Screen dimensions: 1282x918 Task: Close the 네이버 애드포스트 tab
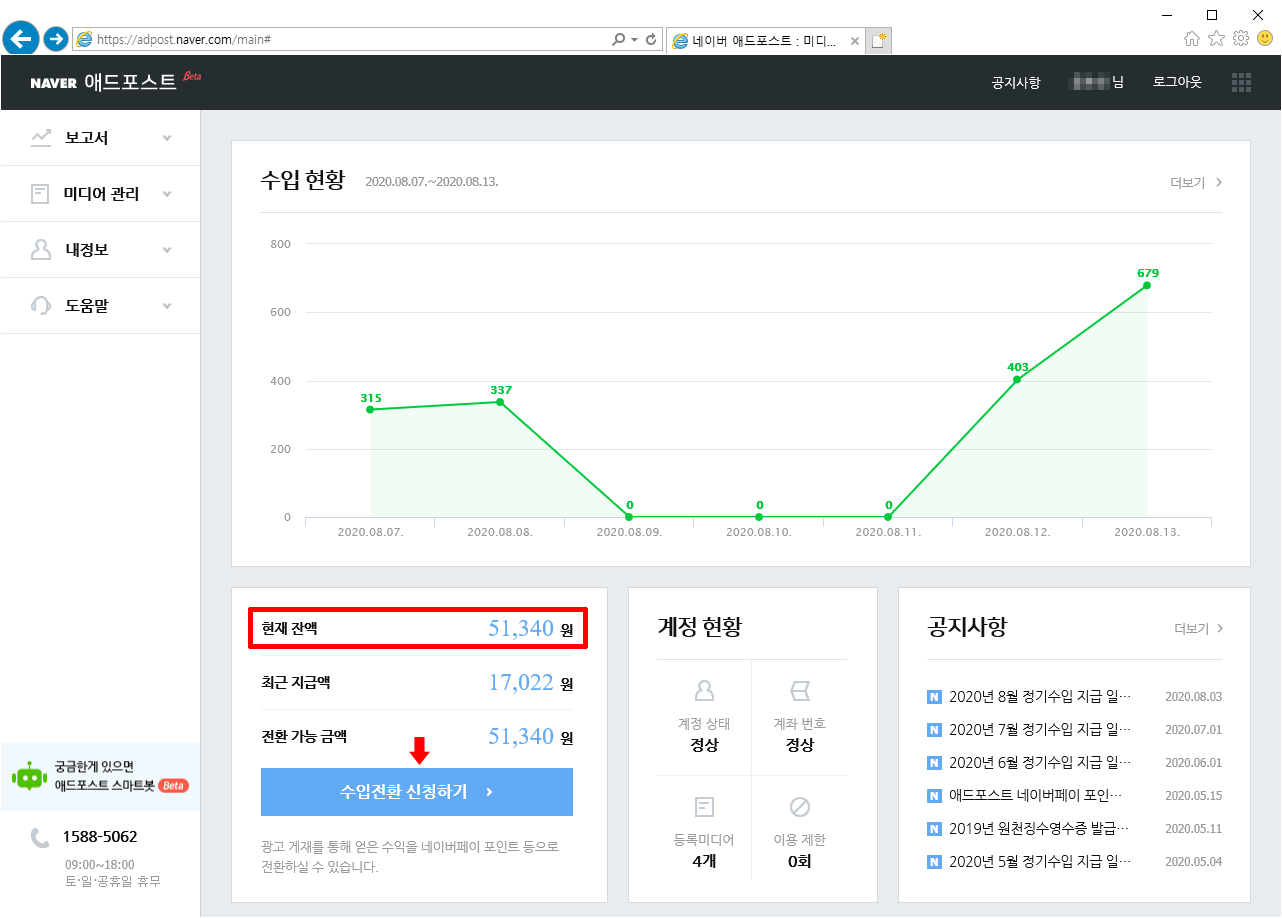coord(854,41)
